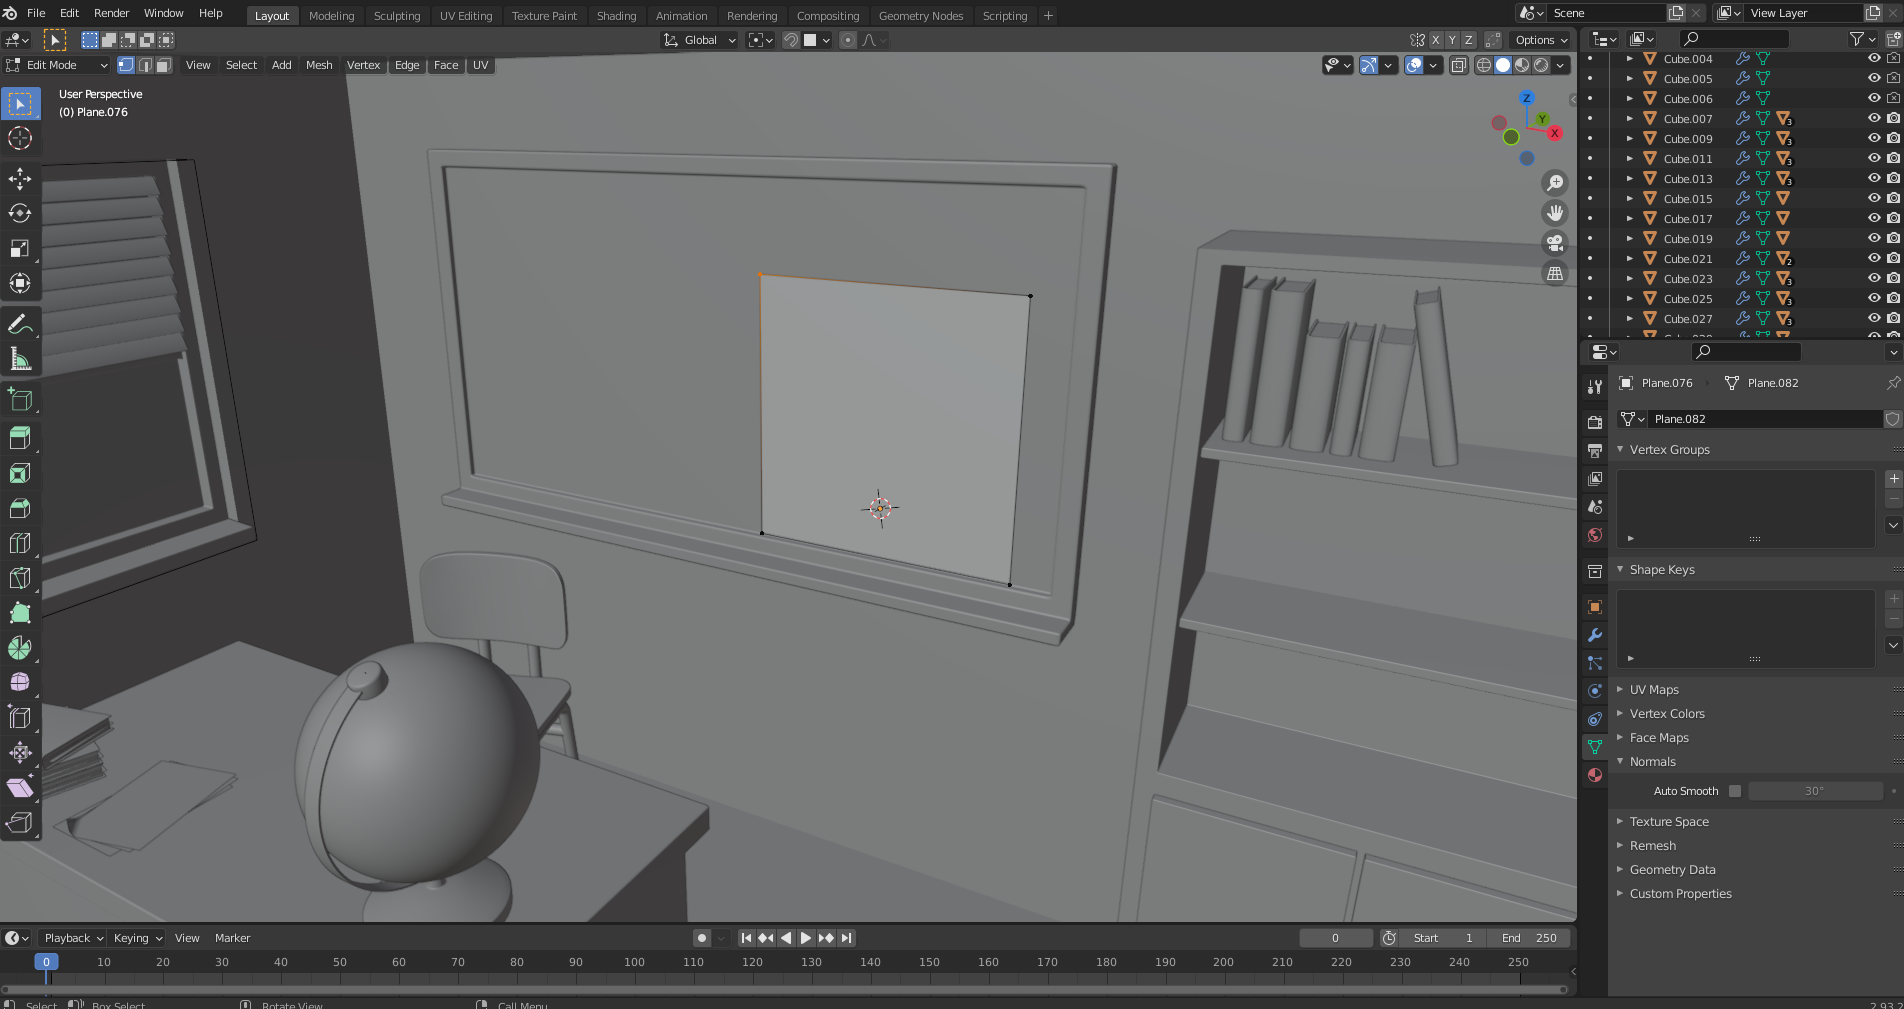Image resolution: width=1904 pixels, height=1009 pixels.
Task: Switch to the UV Editing workspace tab
Action: [466, 16]
